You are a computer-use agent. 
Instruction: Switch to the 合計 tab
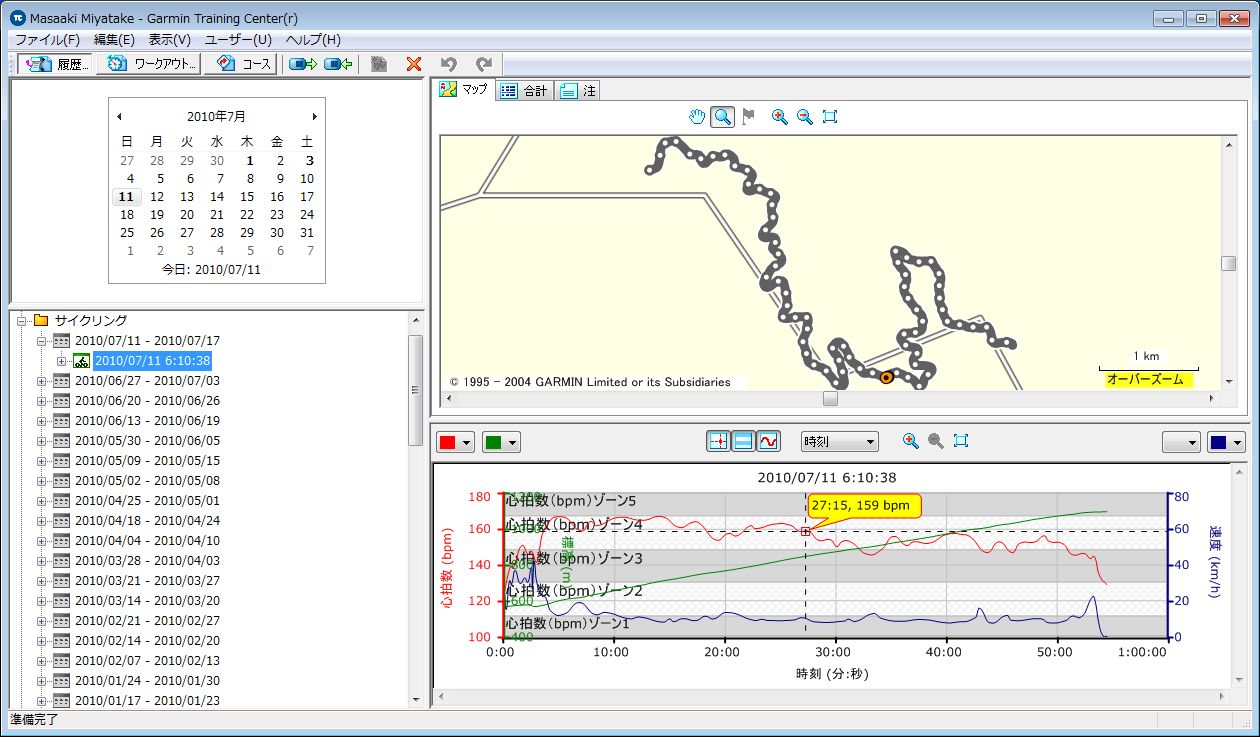coord(524,91)
